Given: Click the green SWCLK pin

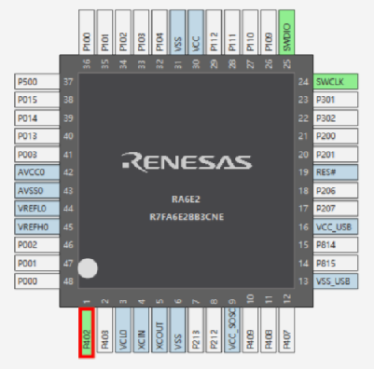Looking at the screenshot, I should pos(335,82).
